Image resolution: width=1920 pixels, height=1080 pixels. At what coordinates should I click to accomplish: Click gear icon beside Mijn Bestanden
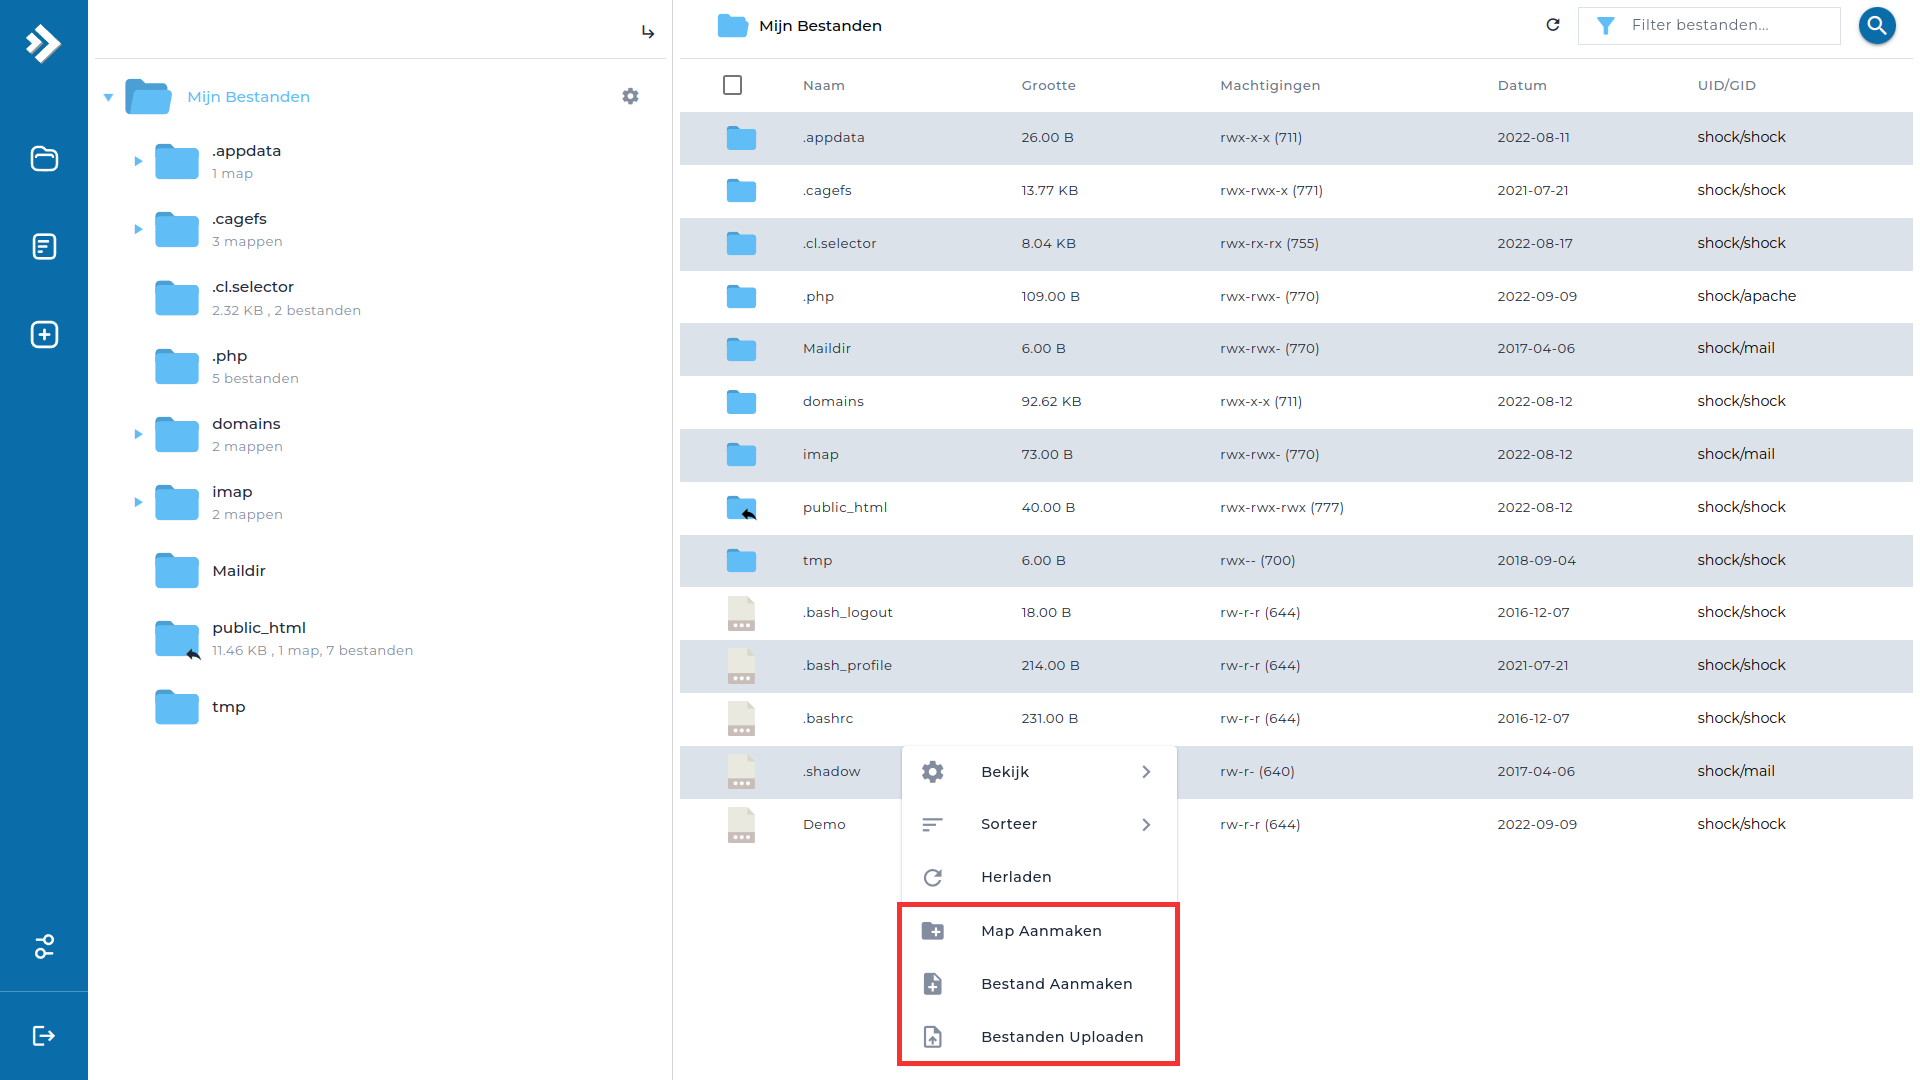click(x=630, y=96)
